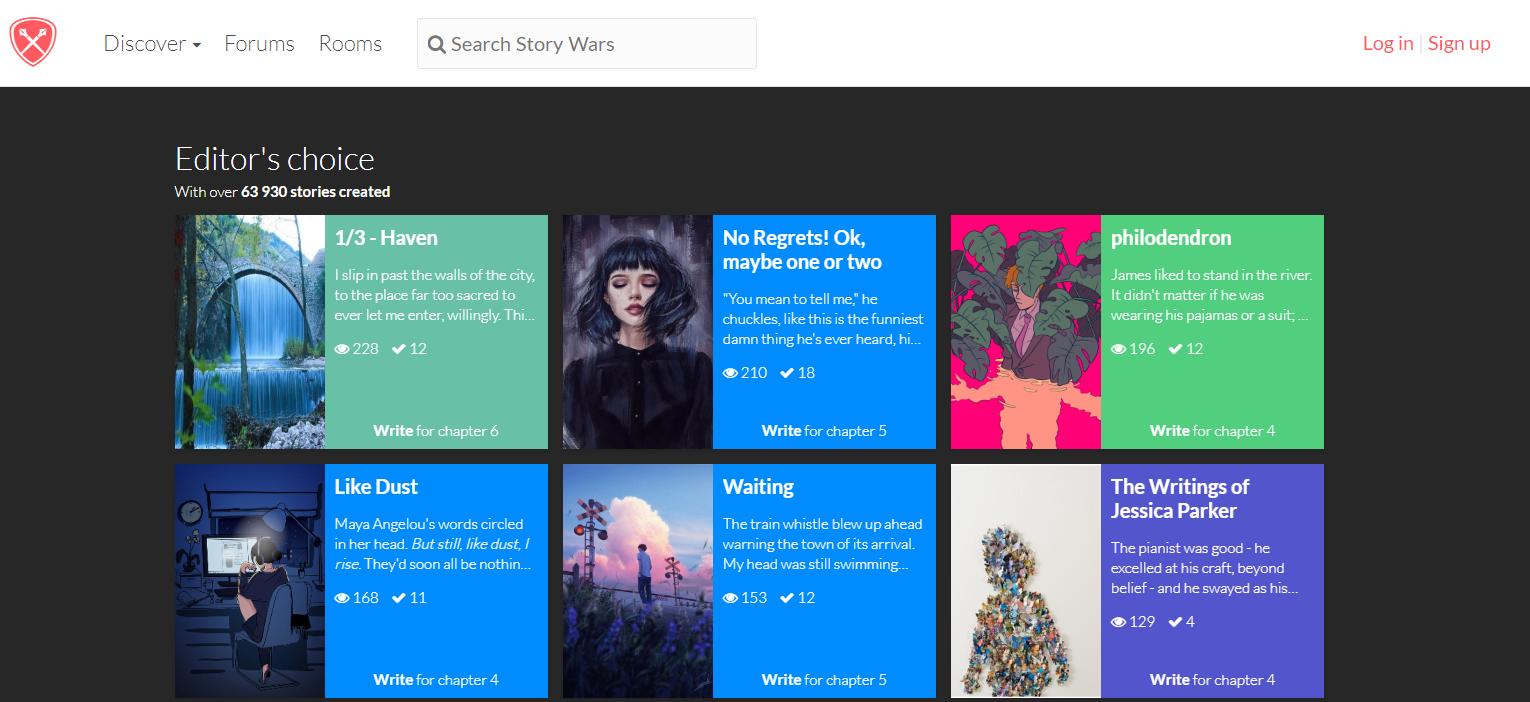Click Write for chapter 5 on Waiting
This screenshot has height=702, width=1530.
coord(824,680)
